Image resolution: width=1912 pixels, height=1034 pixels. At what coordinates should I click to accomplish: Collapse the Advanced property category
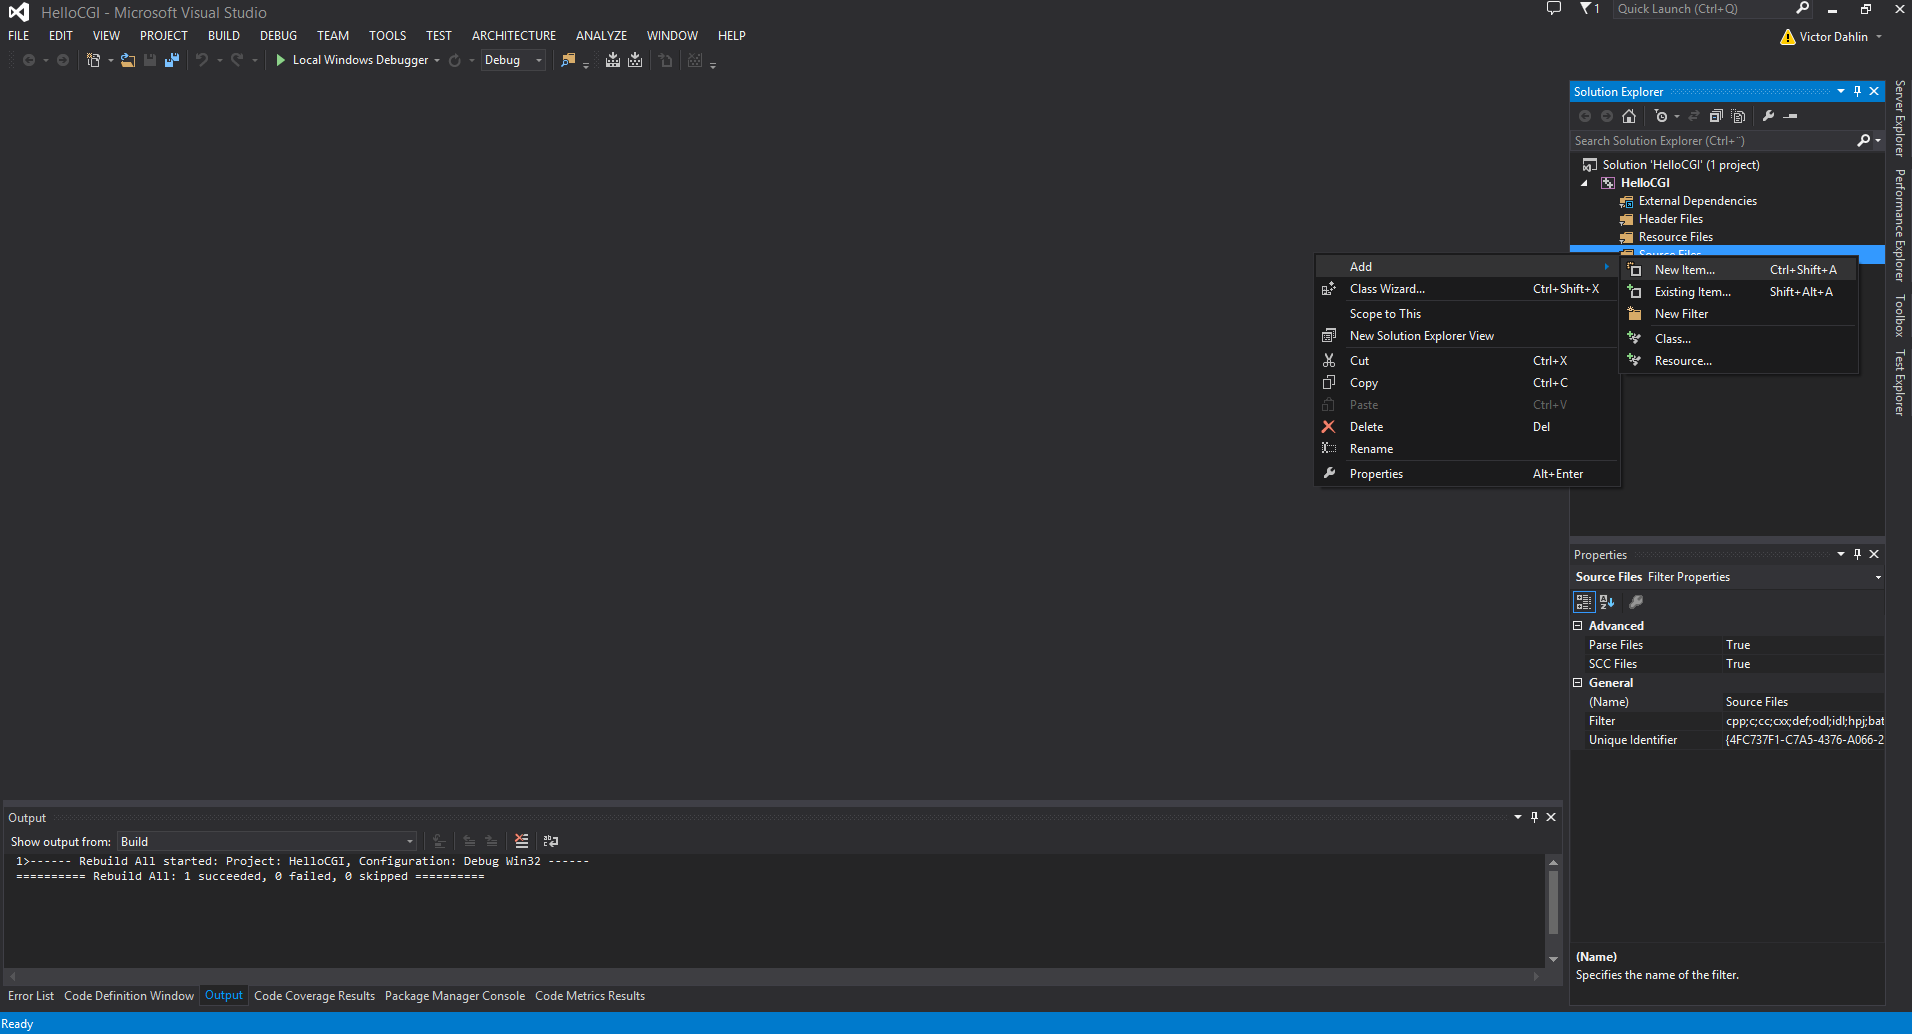pyautogui.click(x=1578, y=626)
